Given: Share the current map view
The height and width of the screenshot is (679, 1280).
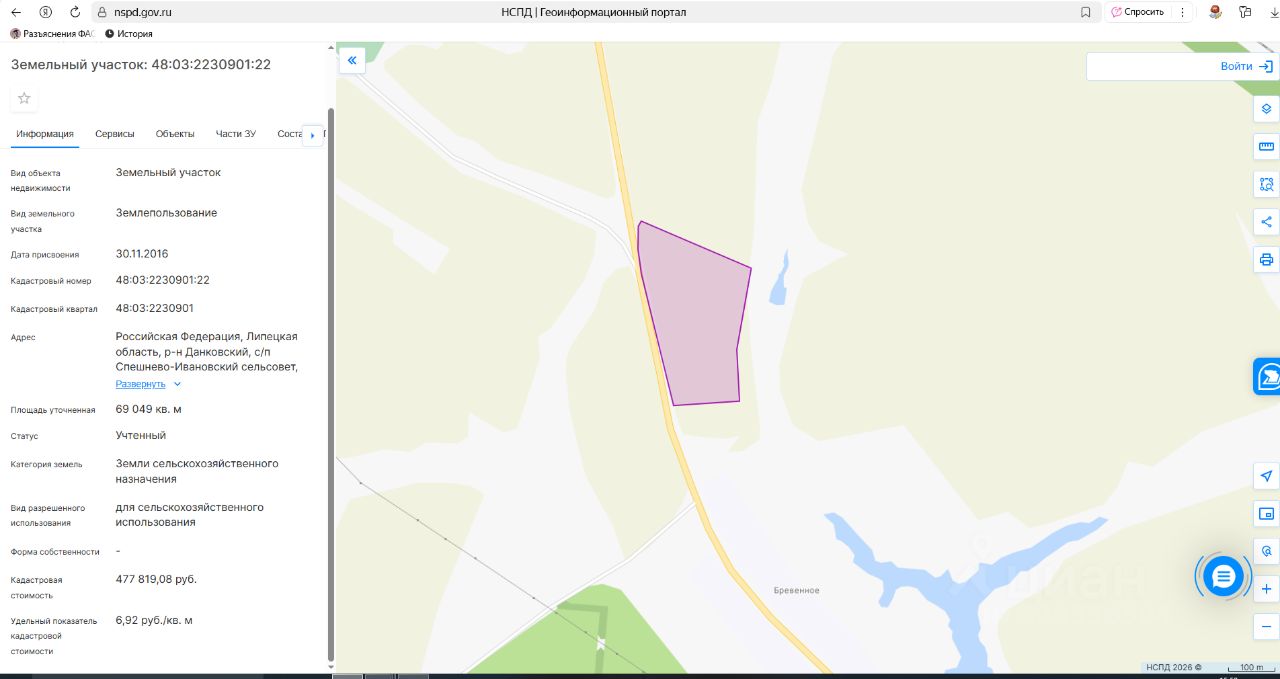Looking at the screenshot, I should coord(1266,222).
